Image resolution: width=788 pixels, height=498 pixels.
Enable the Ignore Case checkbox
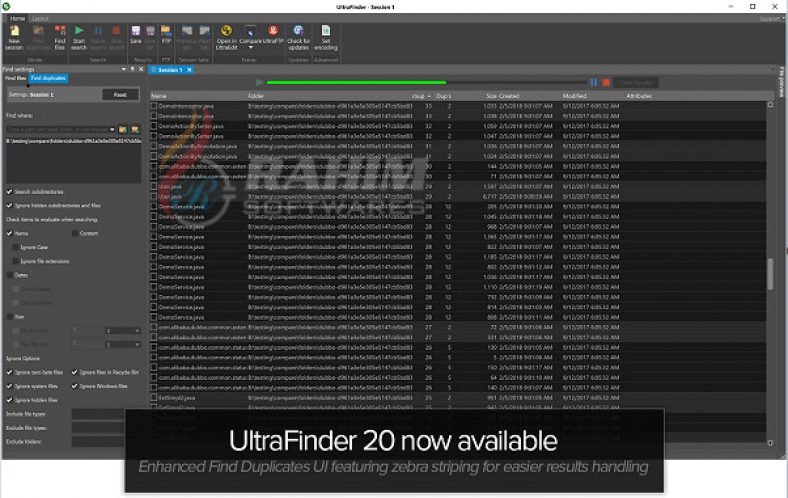pos(16,247)
